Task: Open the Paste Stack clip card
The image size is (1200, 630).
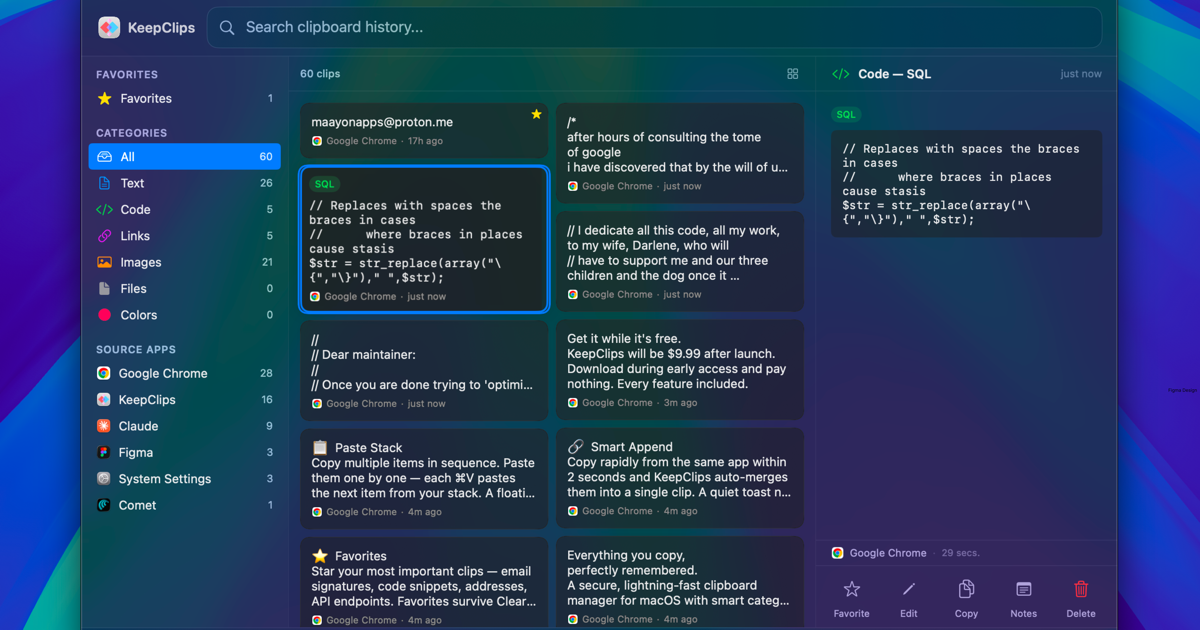Action: (x=424, y=478)
